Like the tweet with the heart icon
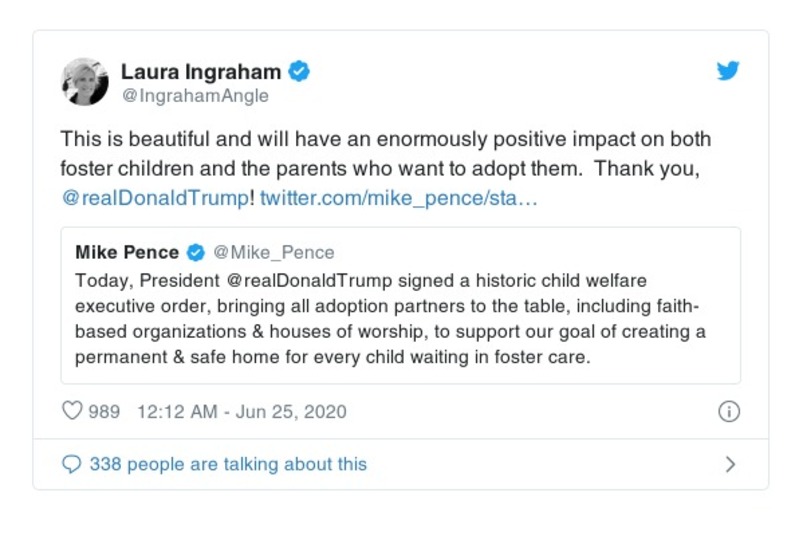Image resolution: width=799 pixels, height=536 pixels. click(x=71, y=411)
